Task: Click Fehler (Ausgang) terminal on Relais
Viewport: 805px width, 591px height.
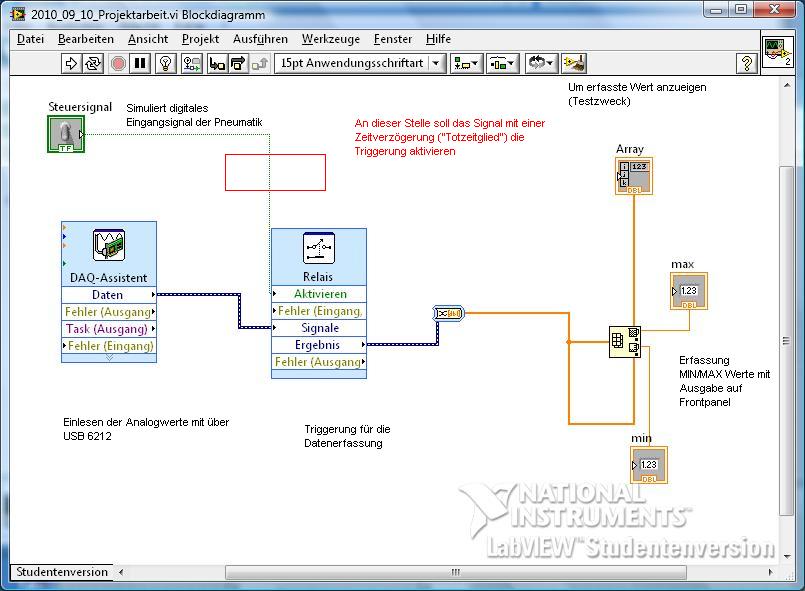Action: [319, 361]
